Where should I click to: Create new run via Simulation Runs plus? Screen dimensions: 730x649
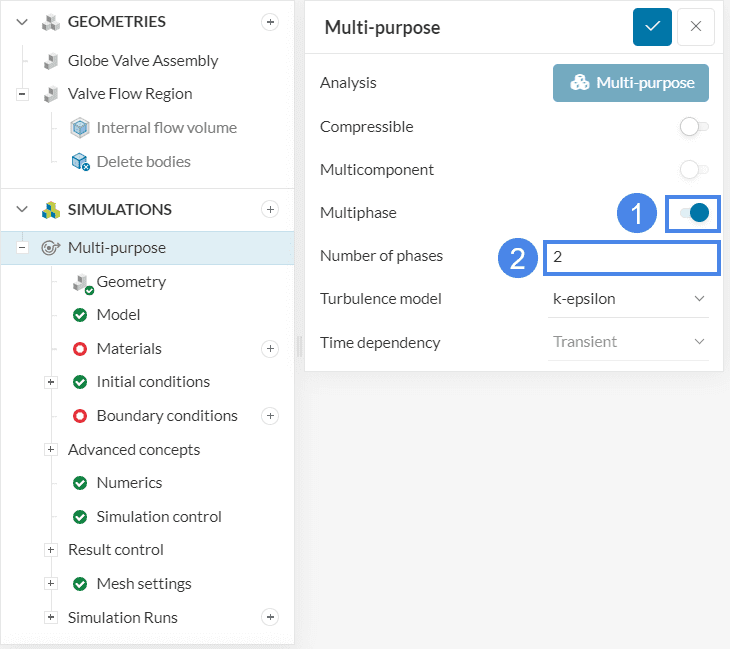pos(270,617)
